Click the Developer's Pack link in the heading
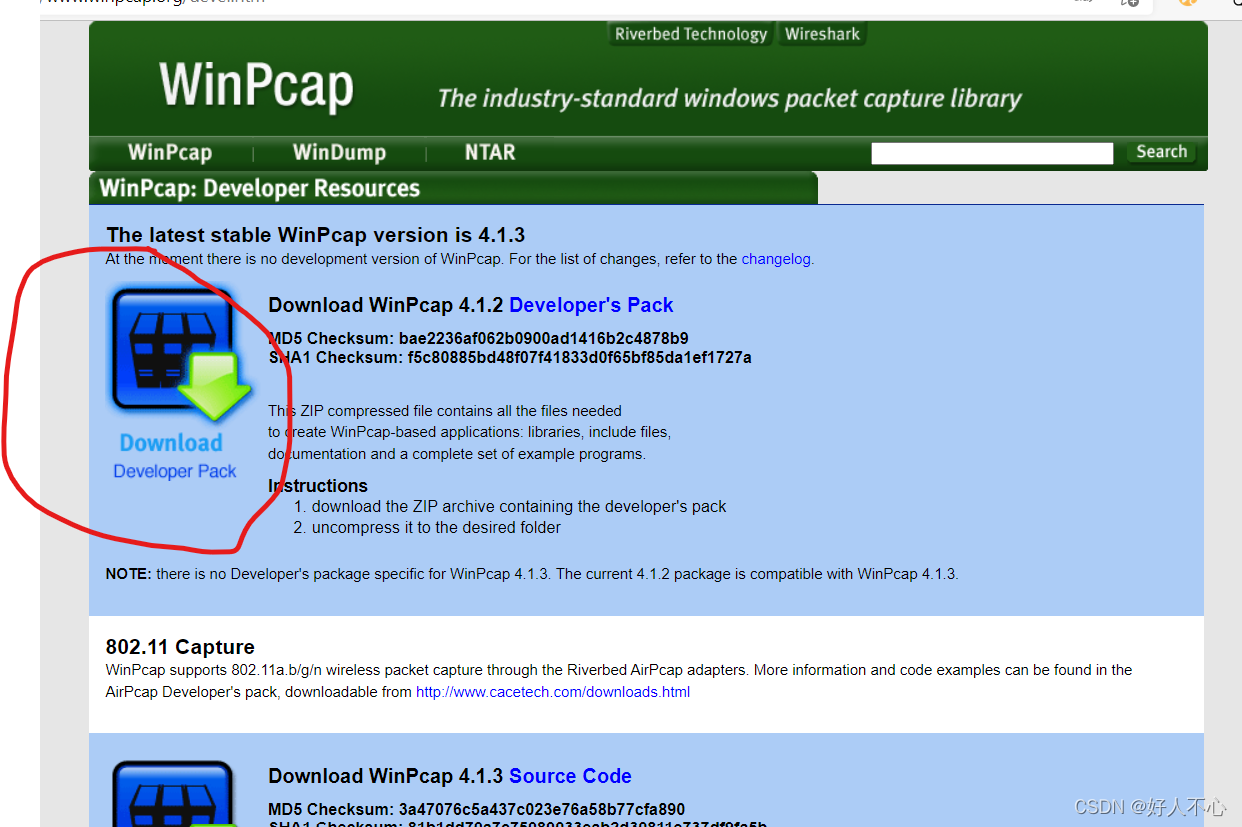 (x=590, y=305)
